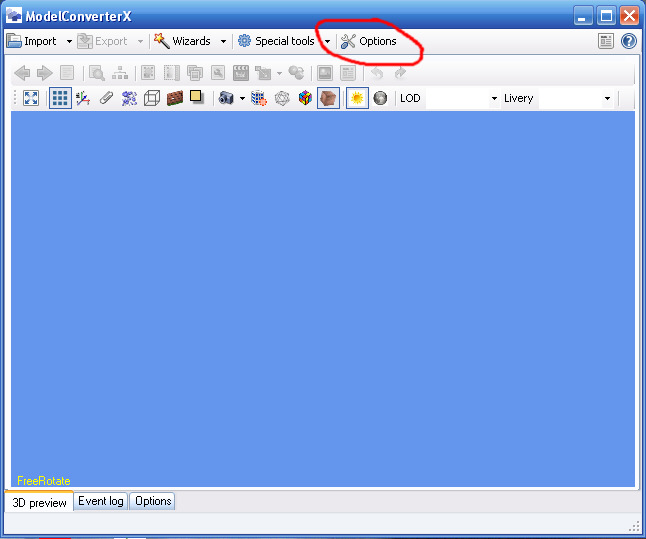Toggle the wireframe bounding box icon
Screen dimensions: 646x539
pos(152,98)
